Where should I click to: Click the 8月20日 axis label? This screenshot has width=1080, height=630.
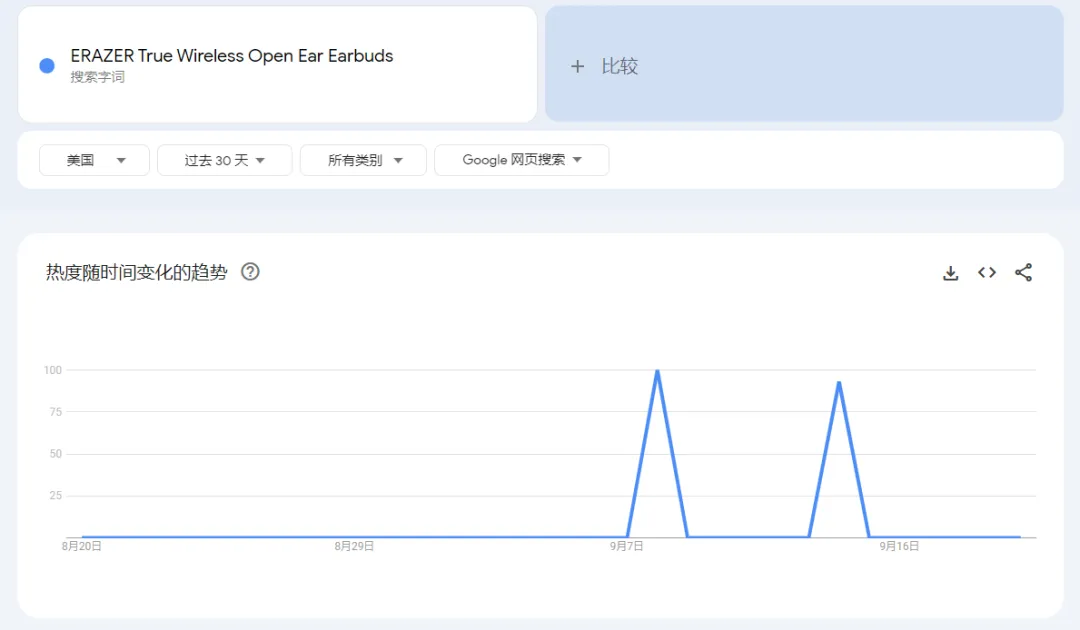(81, 546)
